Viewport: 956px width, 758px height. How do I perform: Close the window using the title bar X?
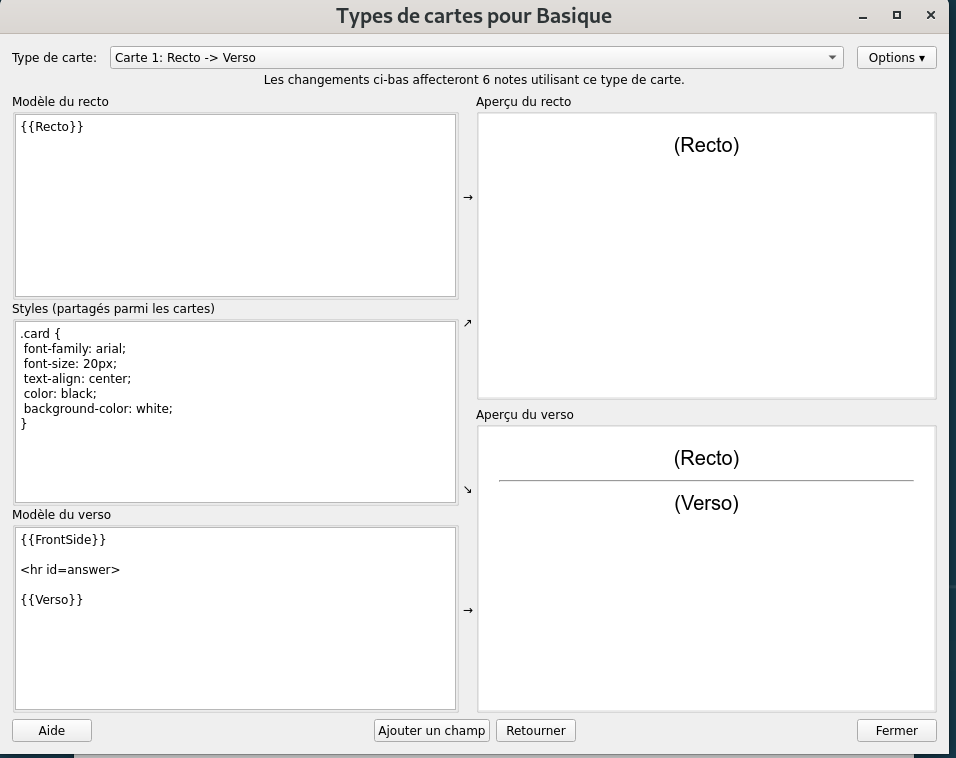point(932,15)
